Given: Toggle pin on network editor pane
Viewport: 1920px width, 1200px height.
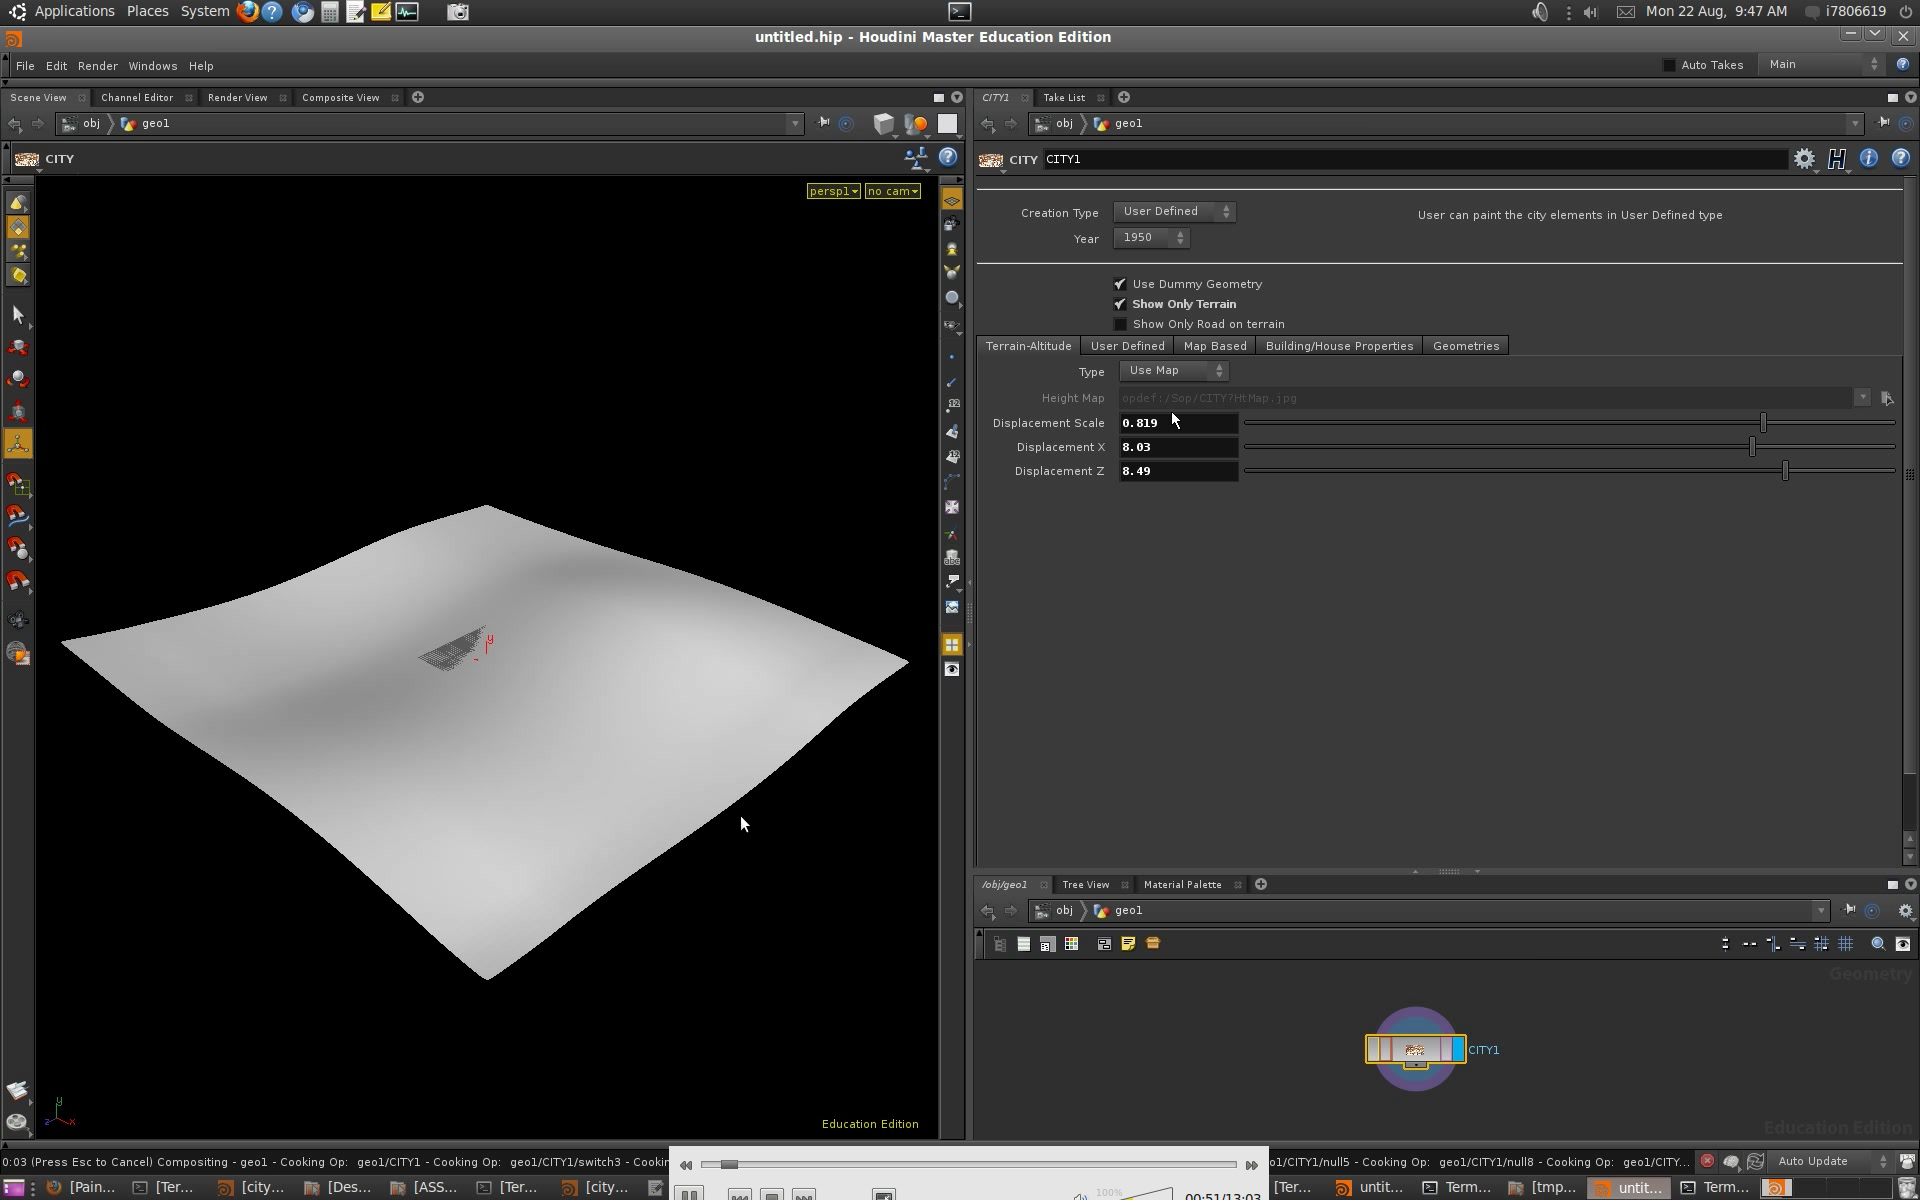Looking at the screenshot, I should click(1849, 910).
